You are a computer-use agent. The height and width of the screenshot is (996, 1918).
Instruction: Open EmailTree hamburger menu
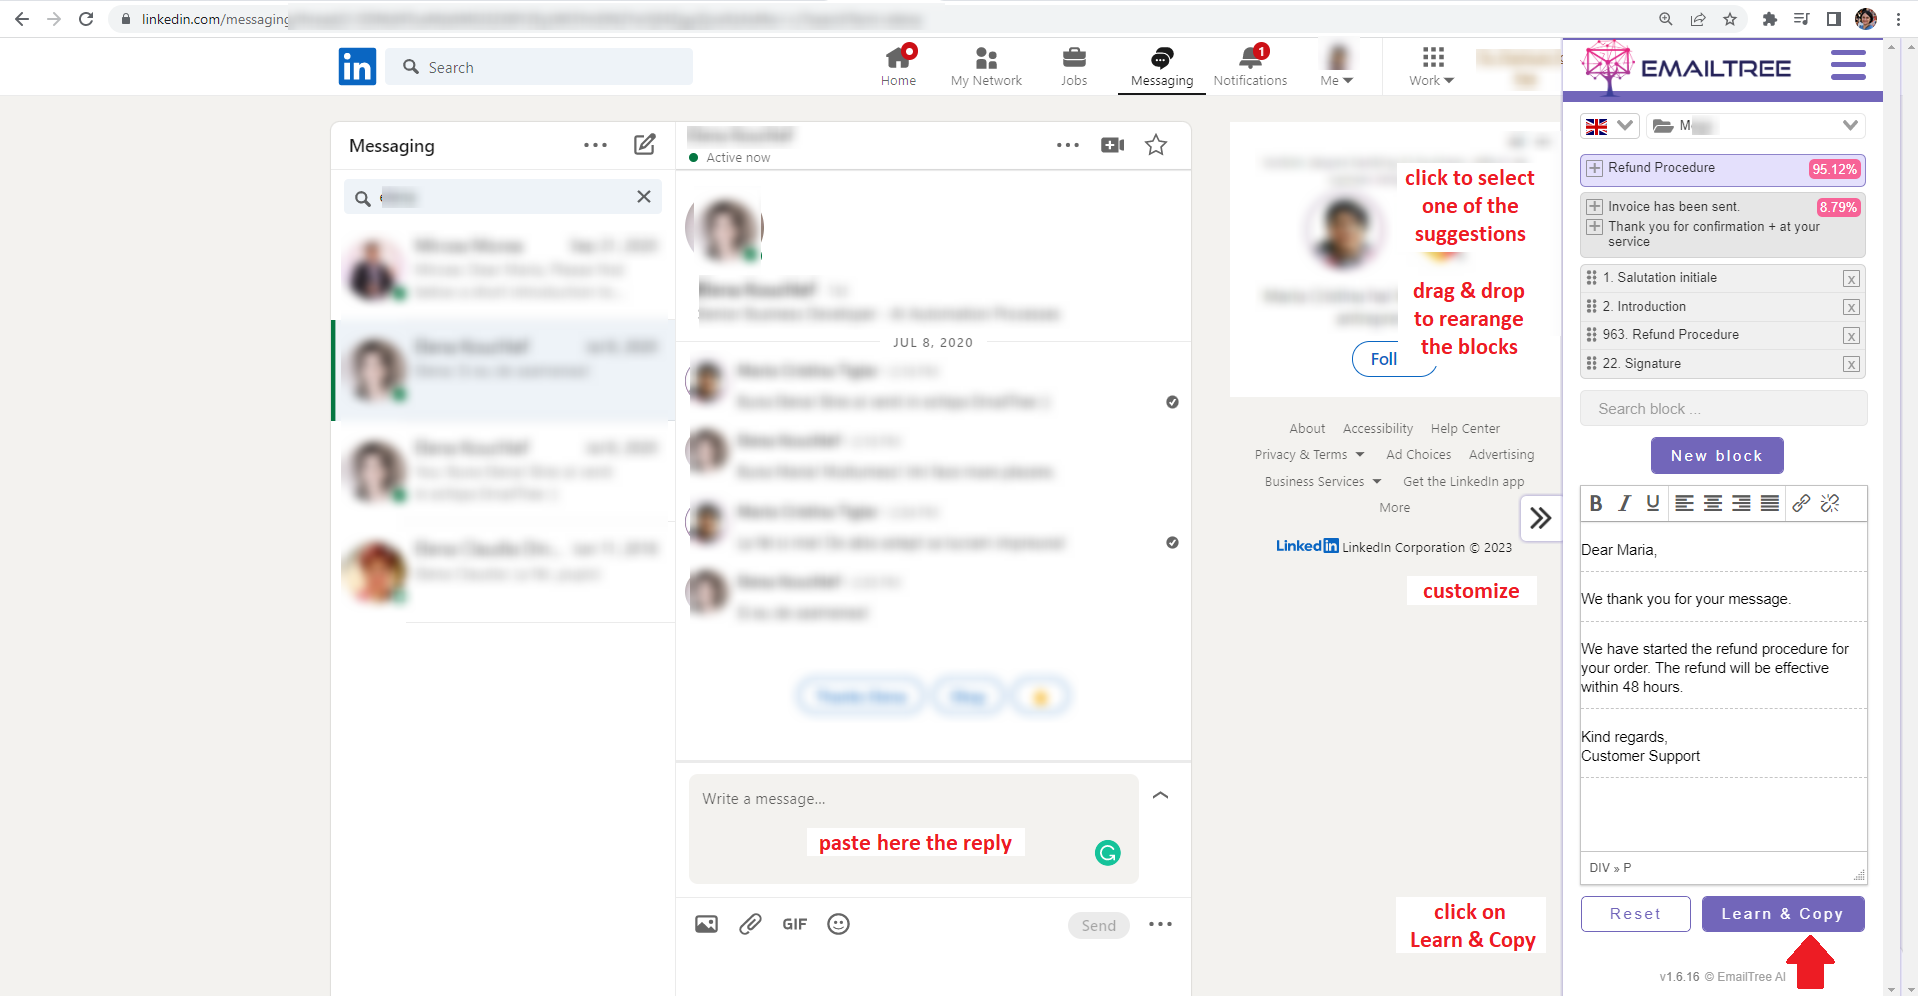coord(1848,65)
